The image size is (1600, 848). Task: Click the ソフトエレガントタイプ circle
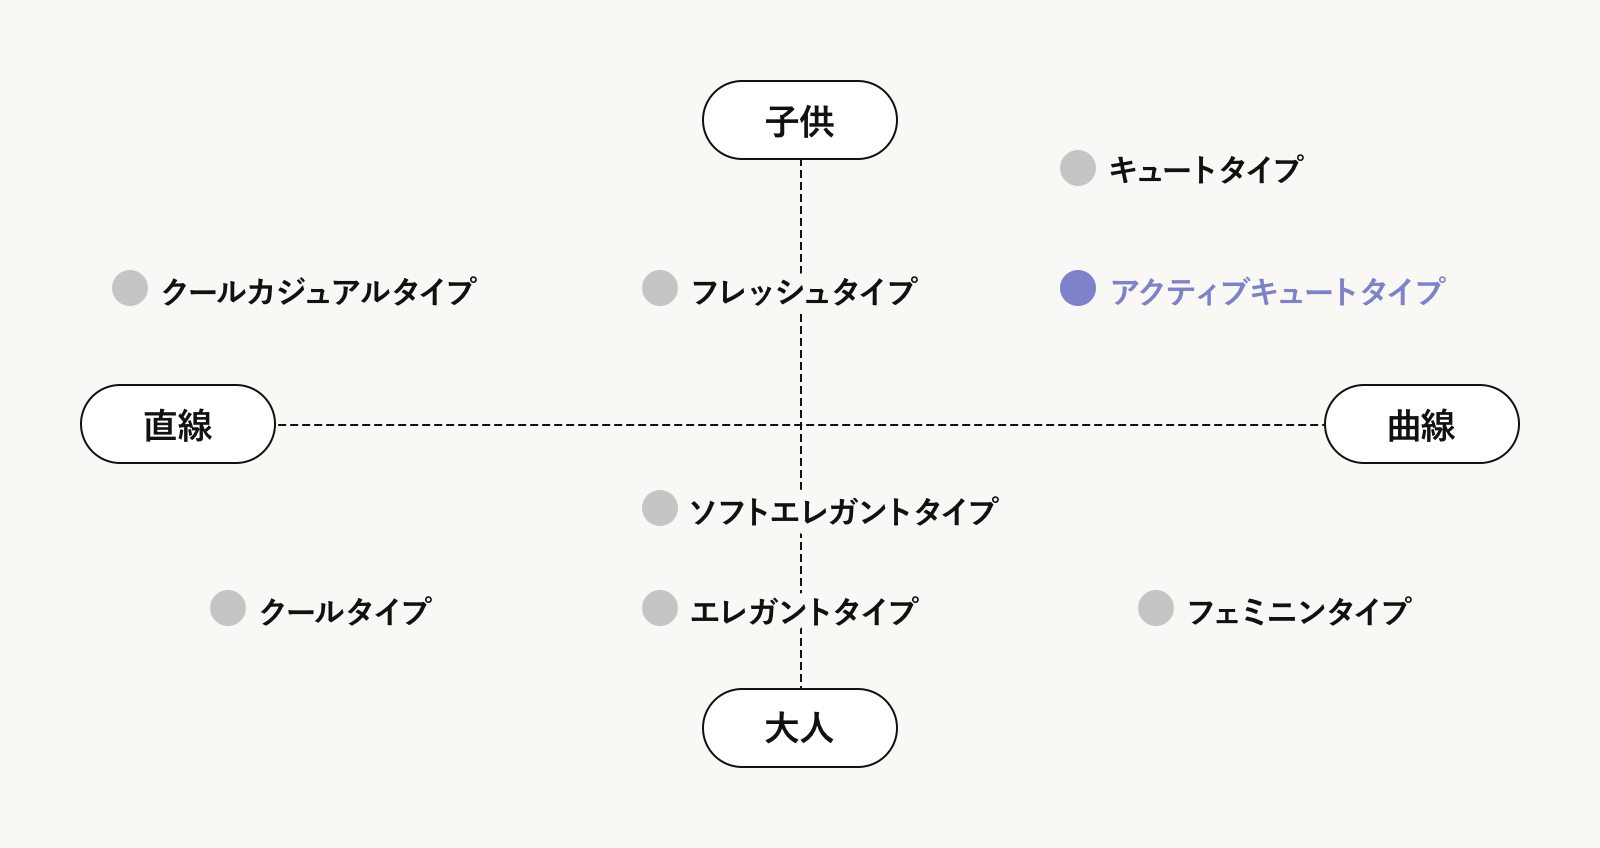coord(660,508)
